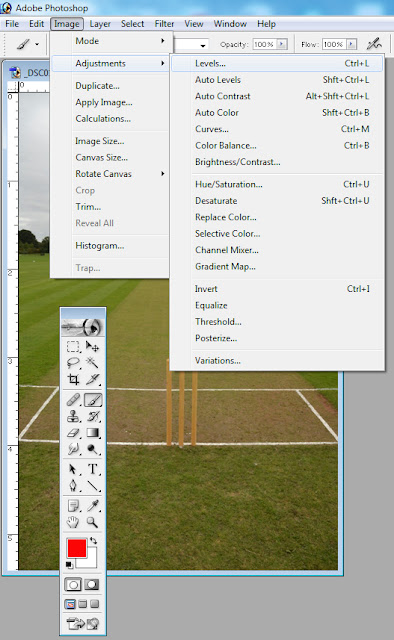394x640 pixels.
Task: Click the red foreground color swatch
Action: 76,548
